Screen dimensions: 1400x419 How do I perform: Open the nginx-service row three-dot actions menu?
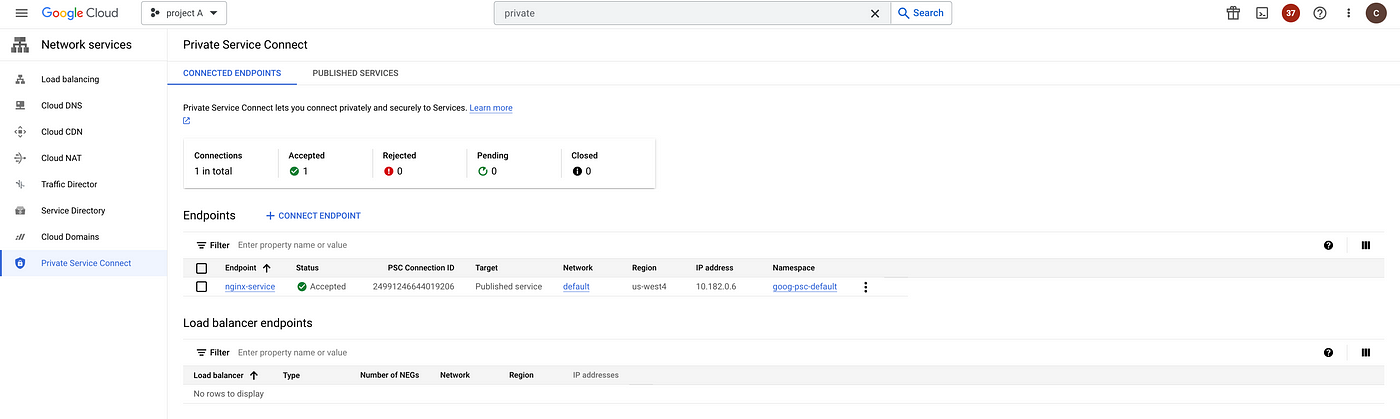tap(866, 287)
